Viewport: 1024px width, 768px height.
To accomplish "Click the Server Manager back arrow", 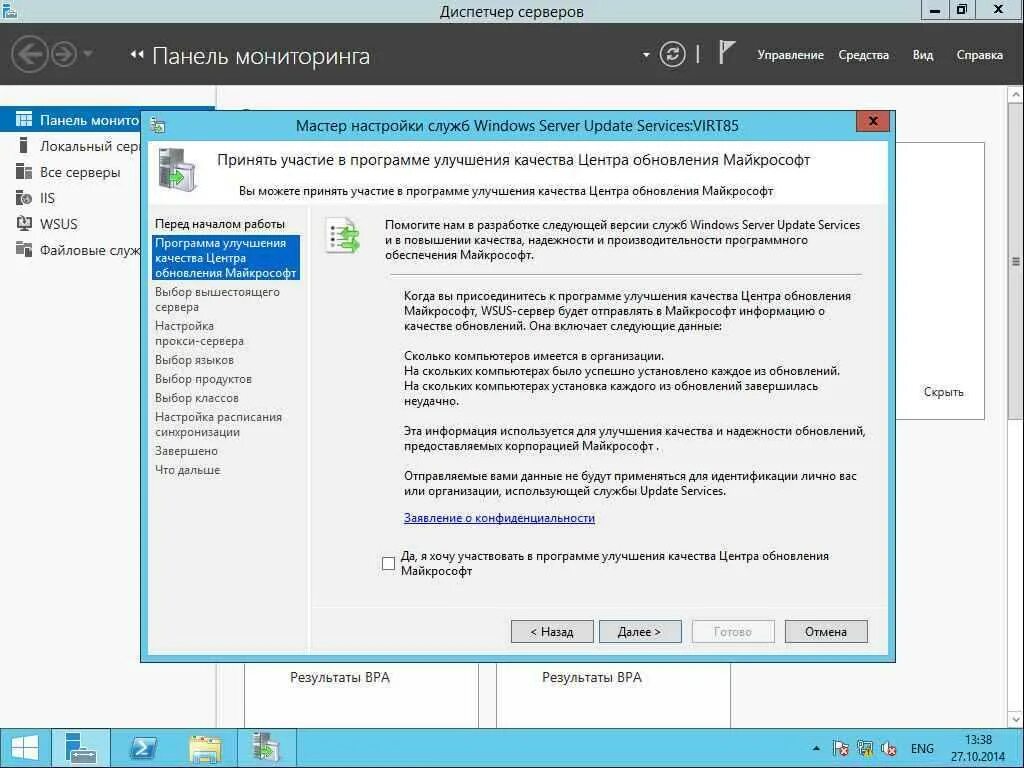I will pos(29,54).
